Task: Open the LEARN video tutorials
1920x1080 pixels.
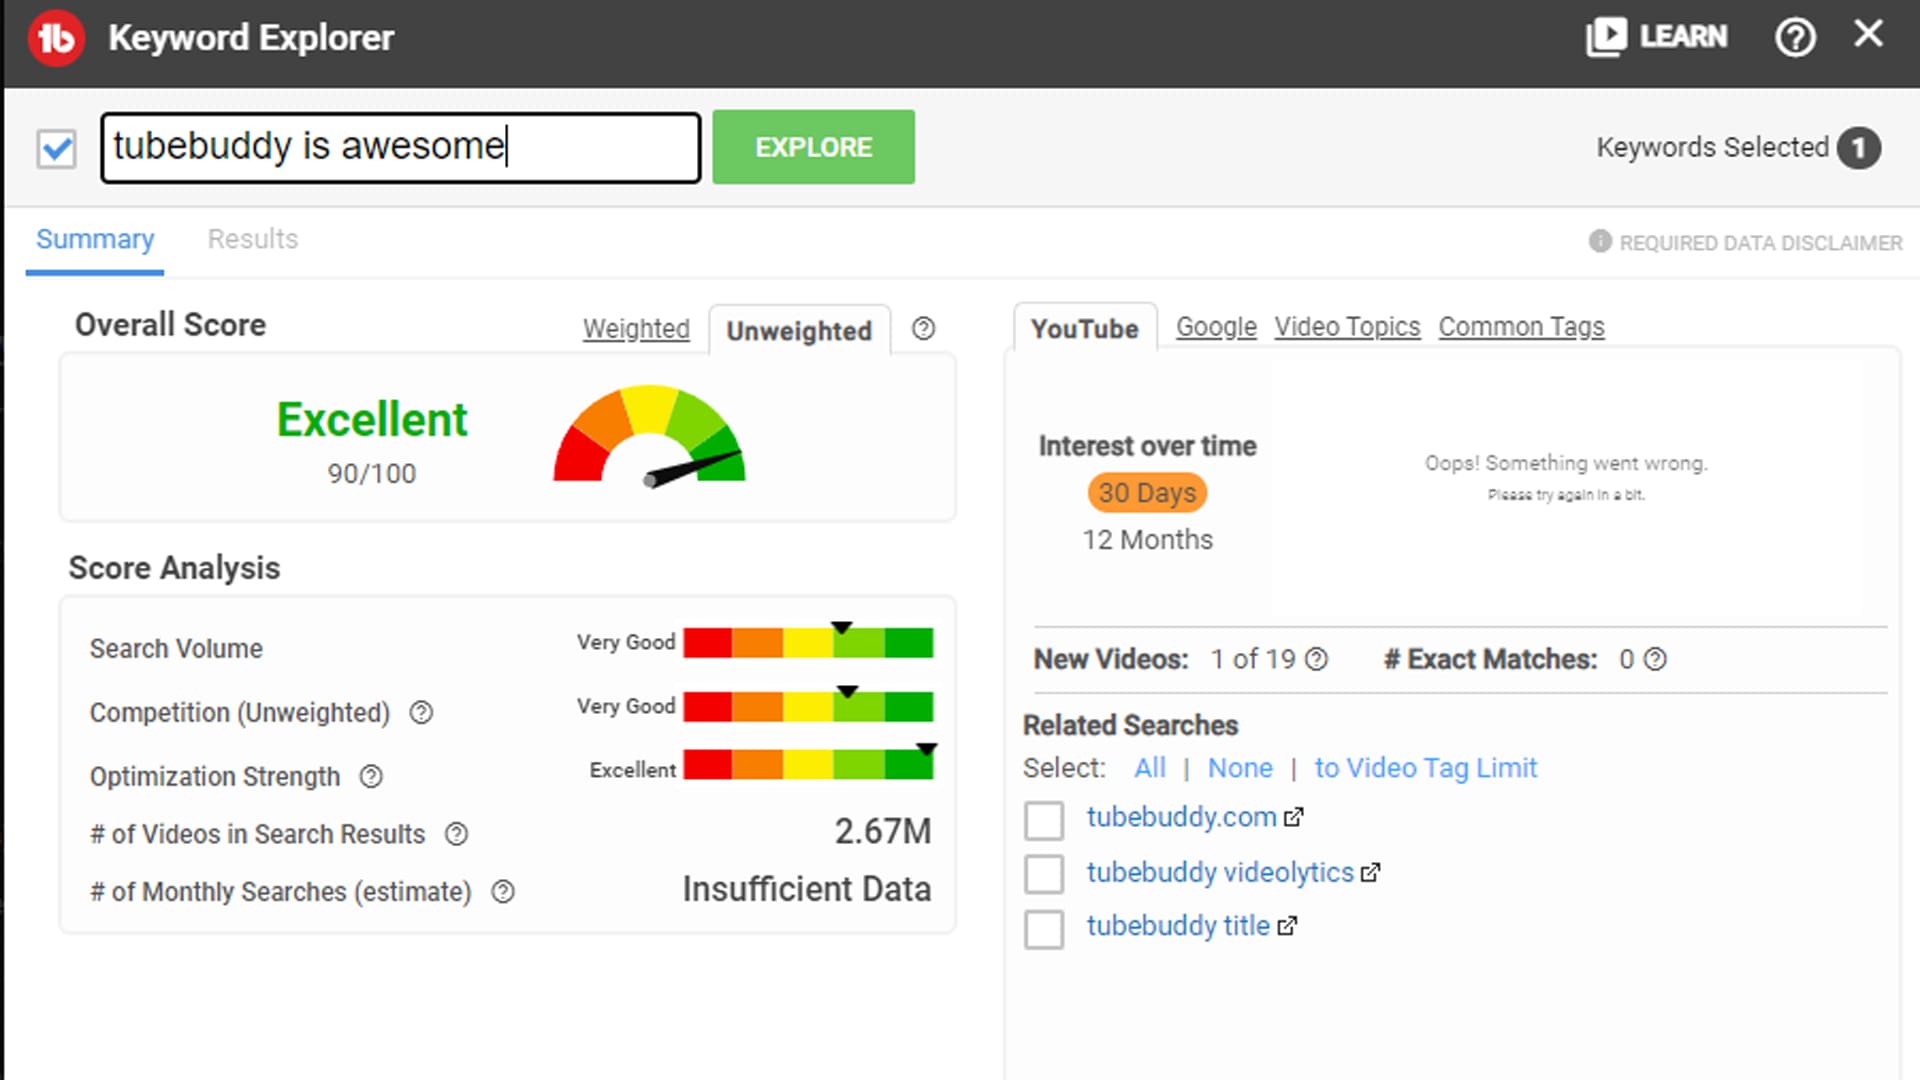Action: 1656,37
